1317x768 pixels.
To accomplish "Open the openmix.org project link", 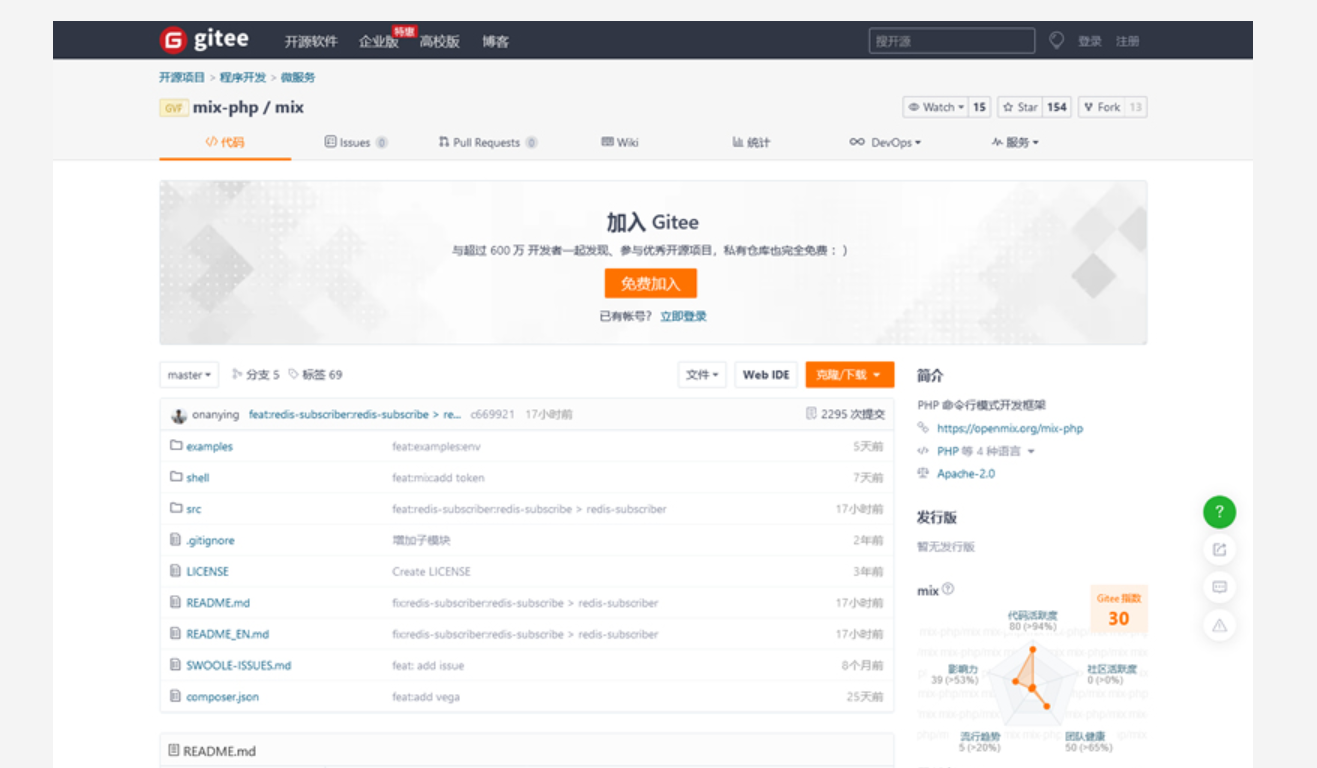I will 1009,428.
